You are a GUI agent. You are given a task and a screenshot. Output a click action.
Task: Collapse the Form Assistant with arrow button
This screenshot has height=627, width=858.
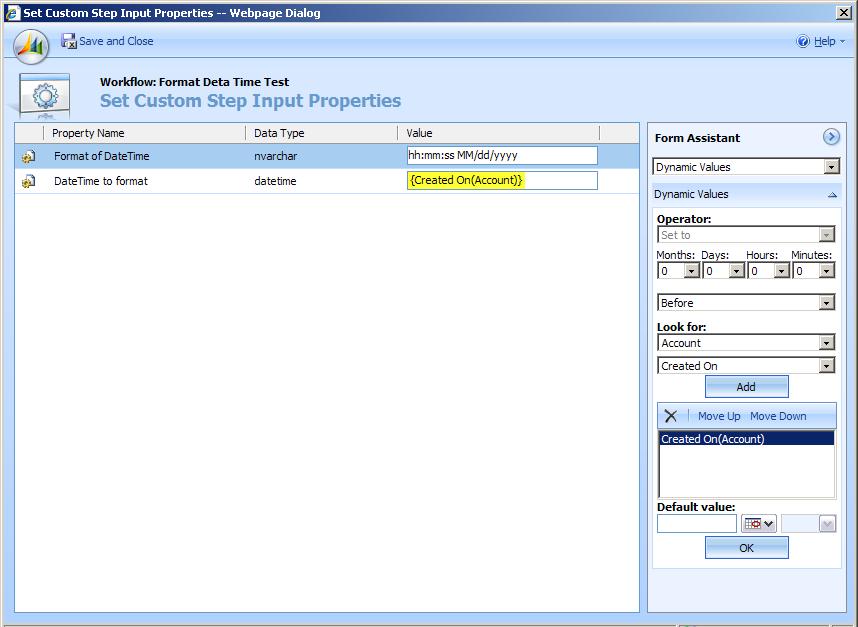831,137
